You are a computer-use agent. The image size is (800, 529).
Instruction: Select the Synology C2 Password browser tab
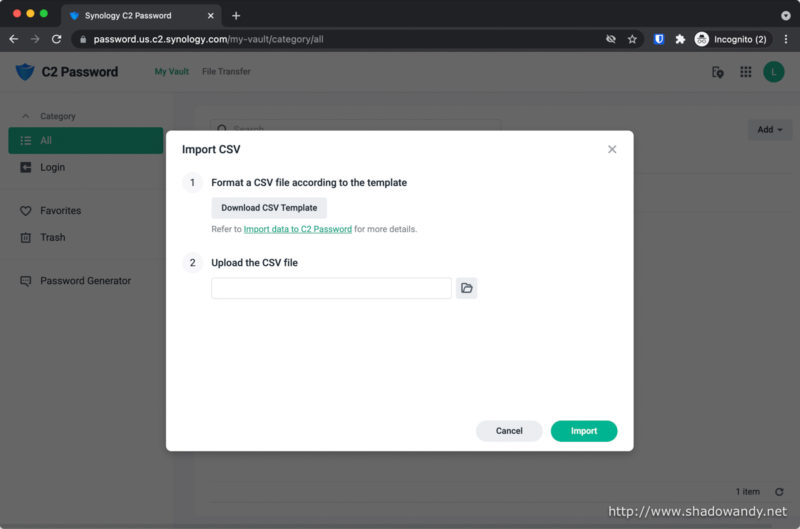pos(140,16)
